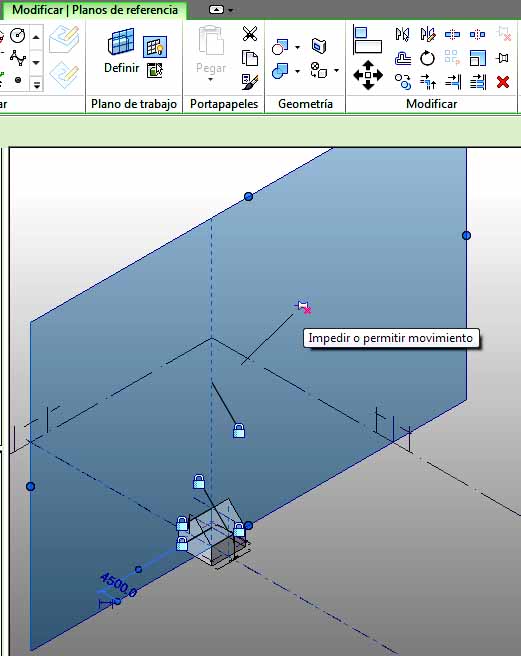Click bottom edge handle near the box

click(249, 525)
